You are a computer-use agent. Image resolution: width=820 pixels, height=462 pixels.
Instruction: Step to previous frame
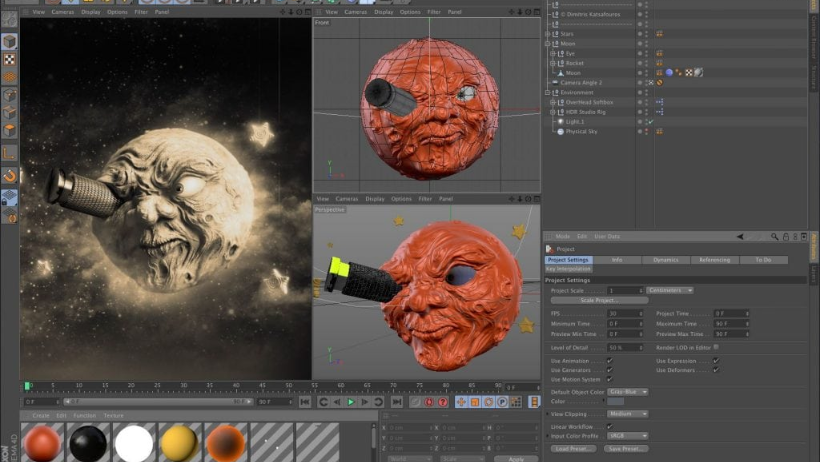click(337, 402)
